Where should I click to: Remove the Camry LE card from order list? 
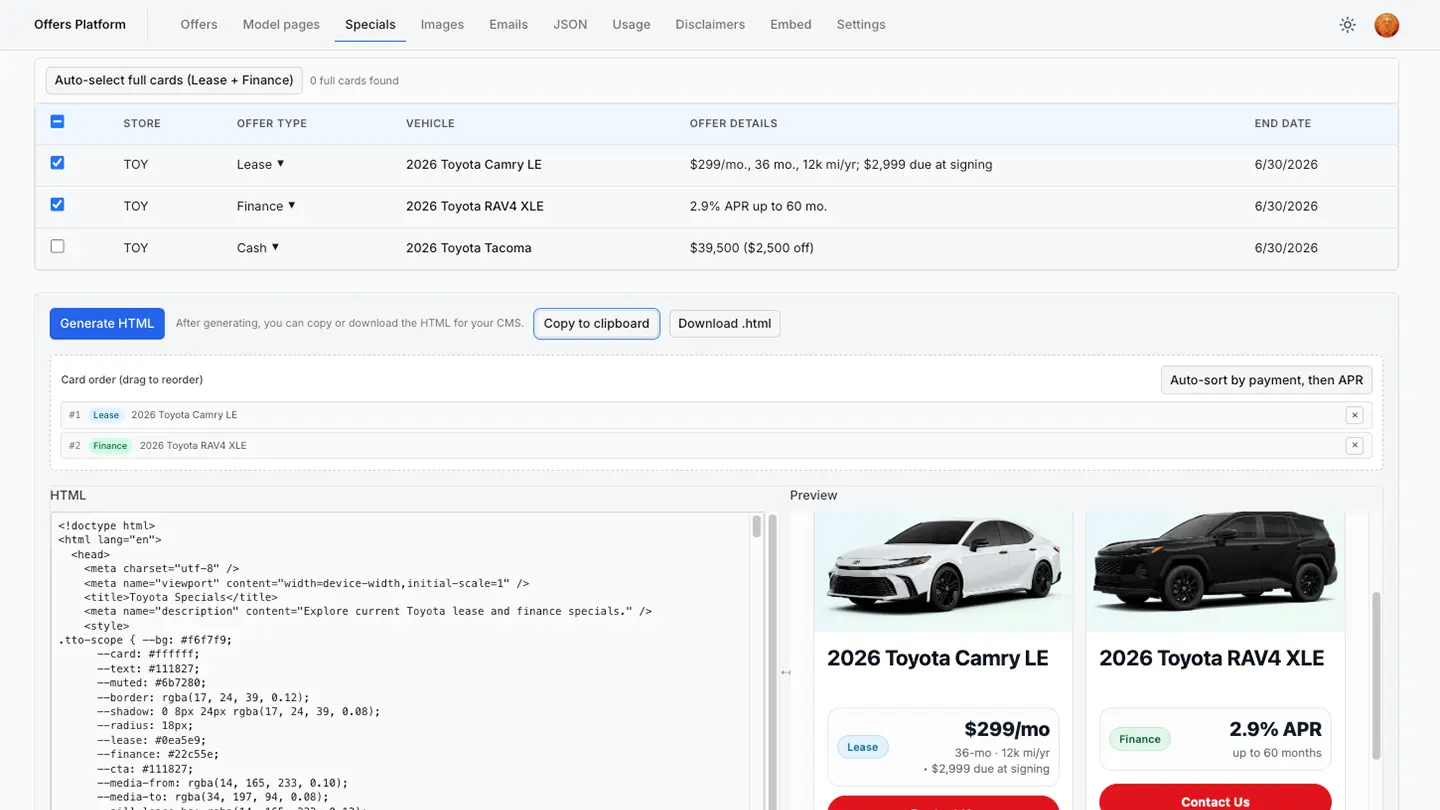point(1354,415)
